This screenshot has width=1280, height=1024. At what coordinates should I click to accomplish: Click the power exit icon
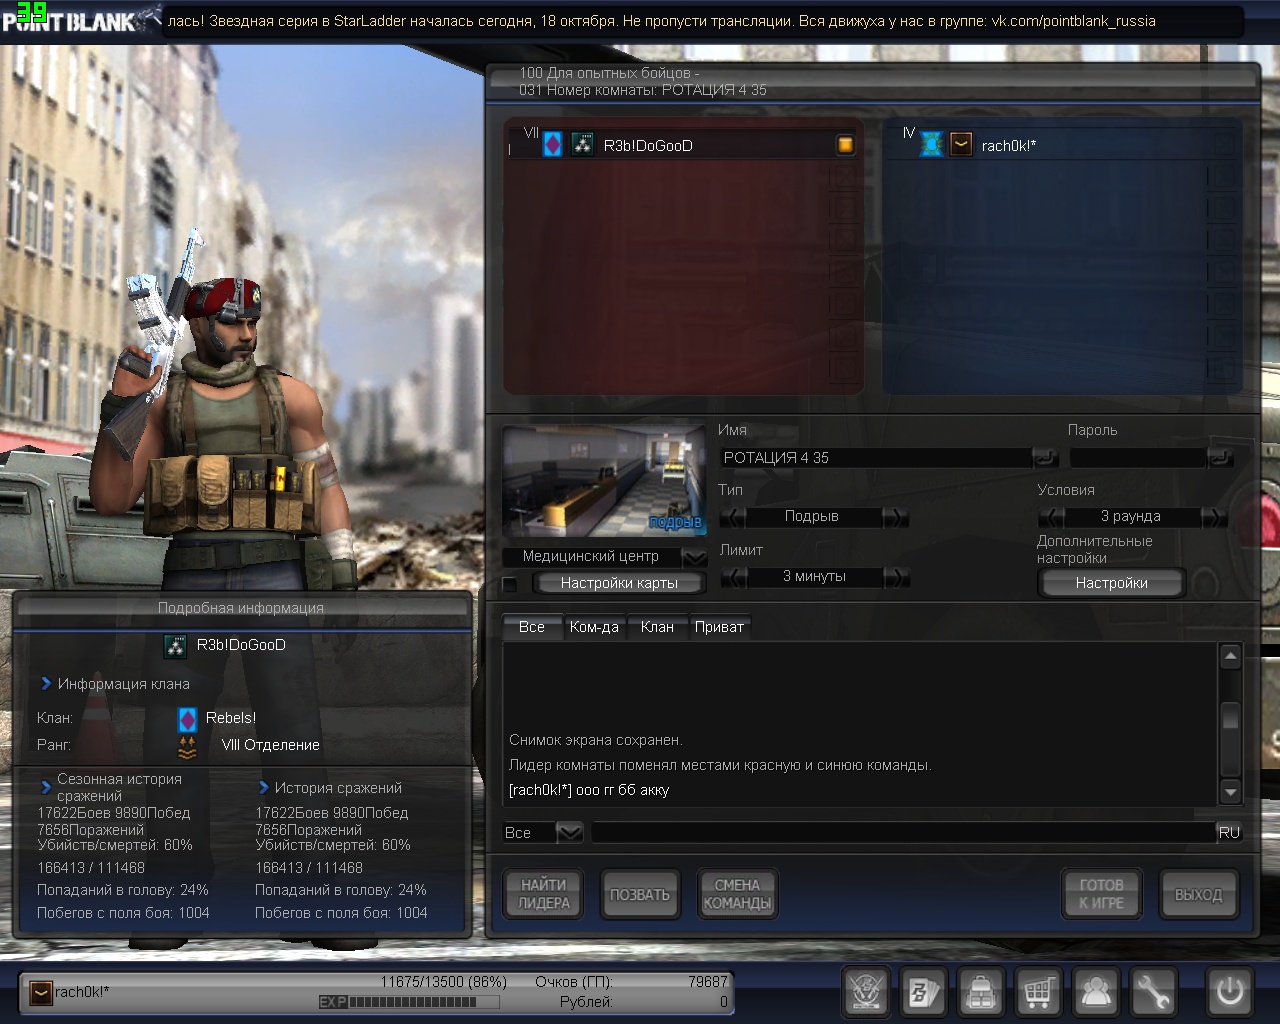(1229, 992)
